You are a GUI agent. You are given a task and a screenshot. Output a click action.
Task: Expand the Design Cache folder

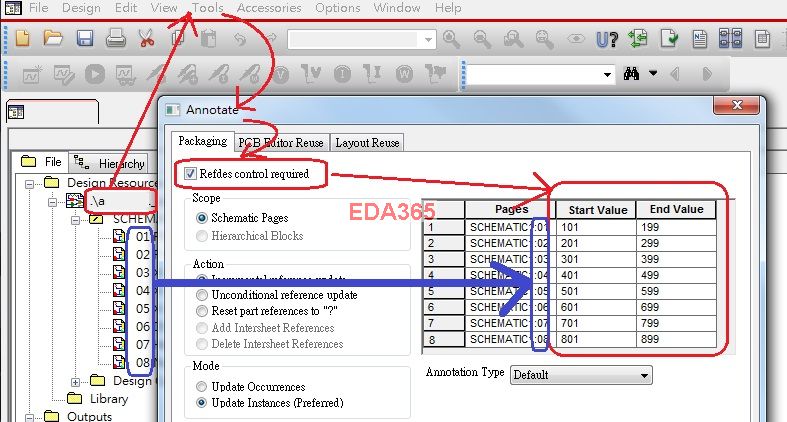tap(75, 382)
